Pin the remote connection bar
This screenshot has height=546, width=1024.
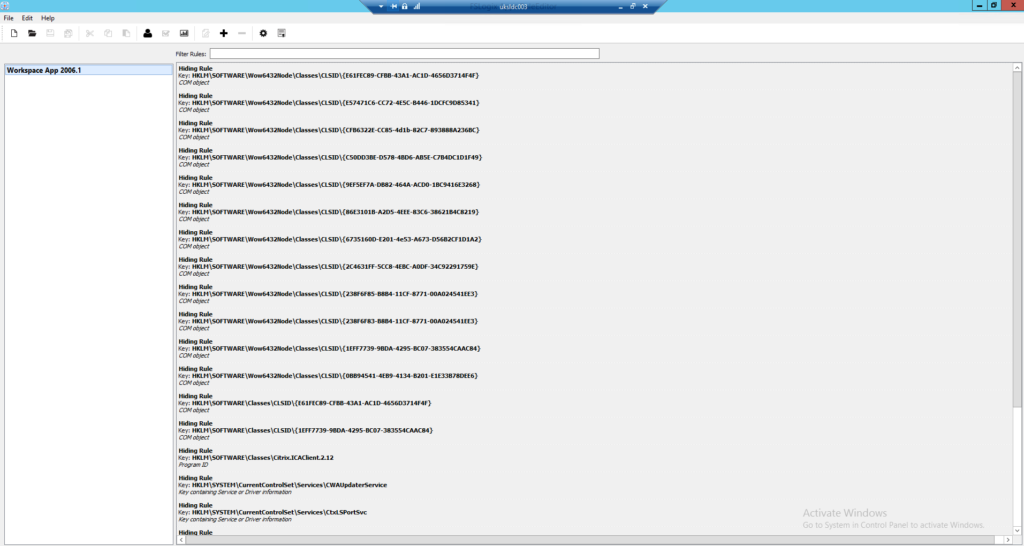[x=393, y=6]
